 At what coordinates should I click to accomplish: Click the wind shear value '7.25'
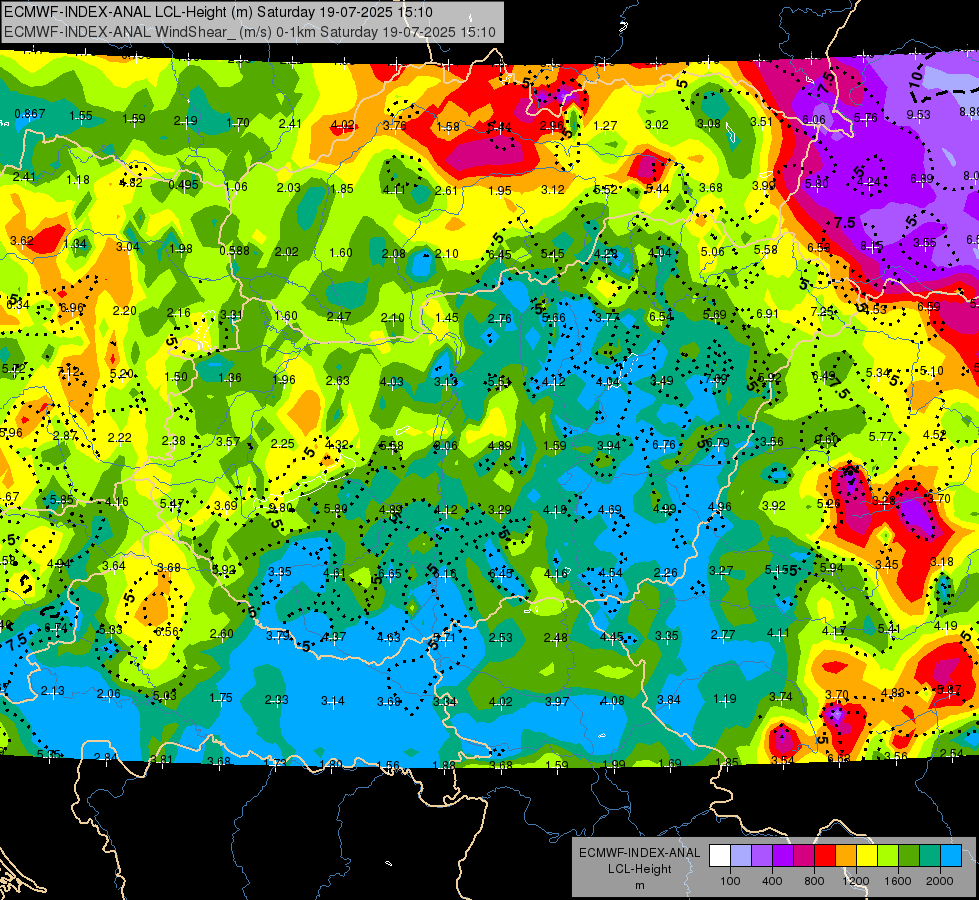(x=822, y=311)
